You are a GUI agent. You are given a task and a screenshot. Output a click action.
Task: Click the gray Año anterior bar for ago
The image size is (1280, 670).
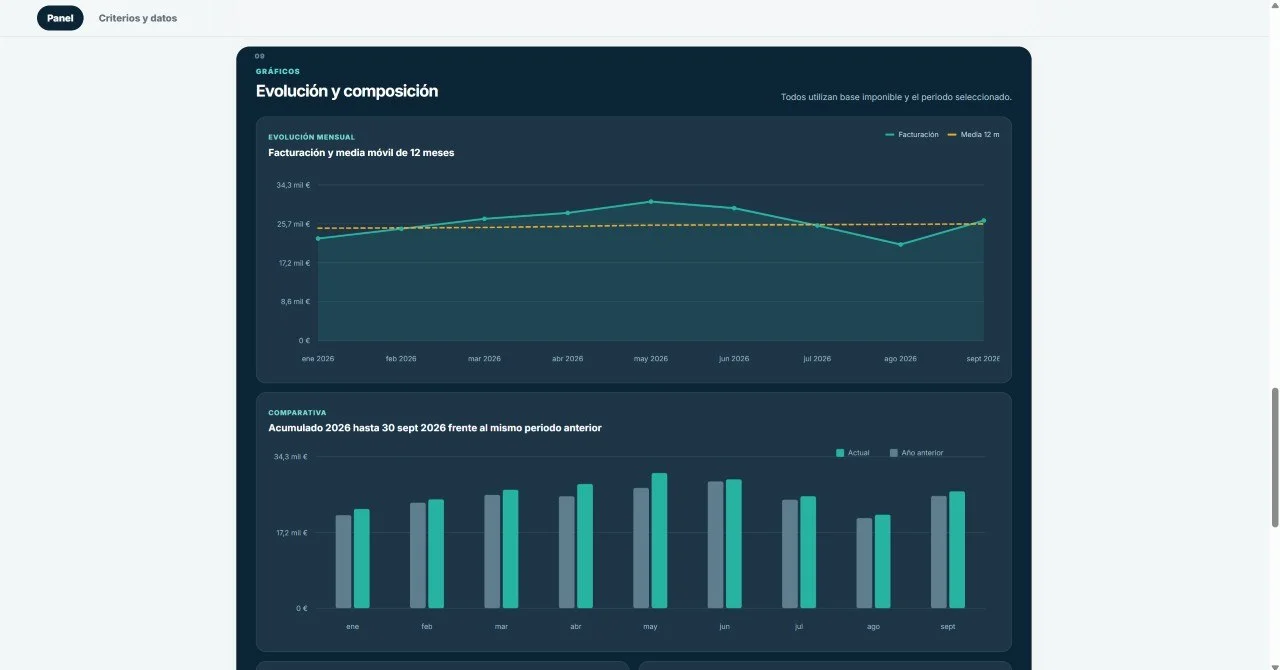(864, 563)
